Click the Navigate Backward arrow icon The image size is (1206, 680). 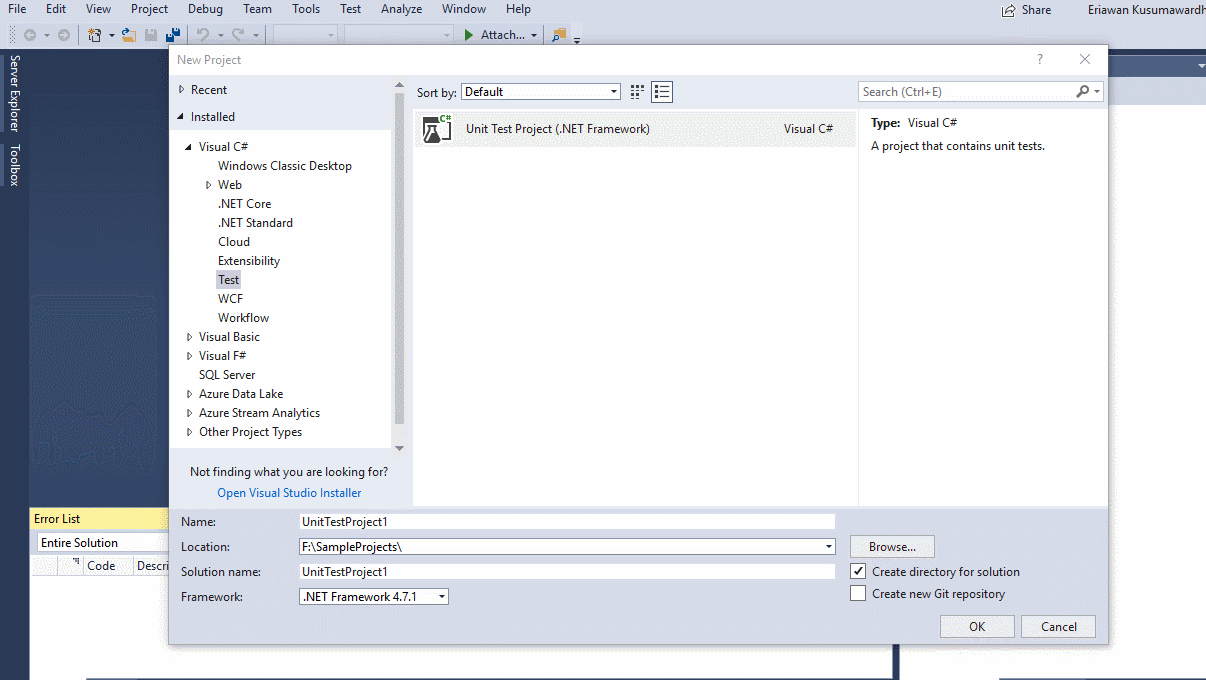pyautogui.click(x=31, y=34)
